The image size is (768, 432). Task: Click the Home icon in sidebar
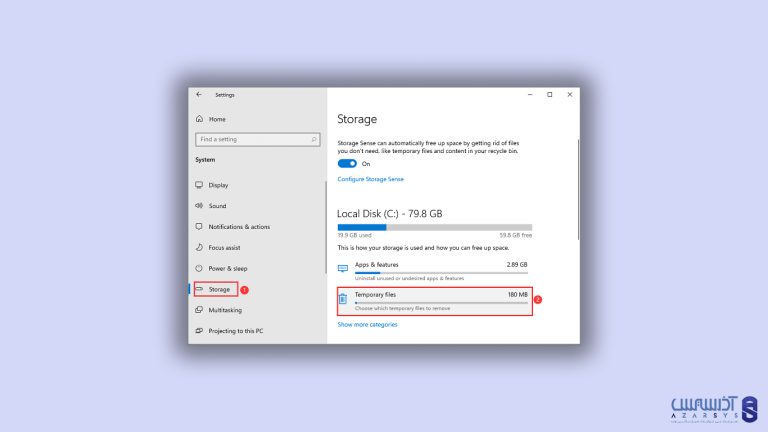coord(199,119)
